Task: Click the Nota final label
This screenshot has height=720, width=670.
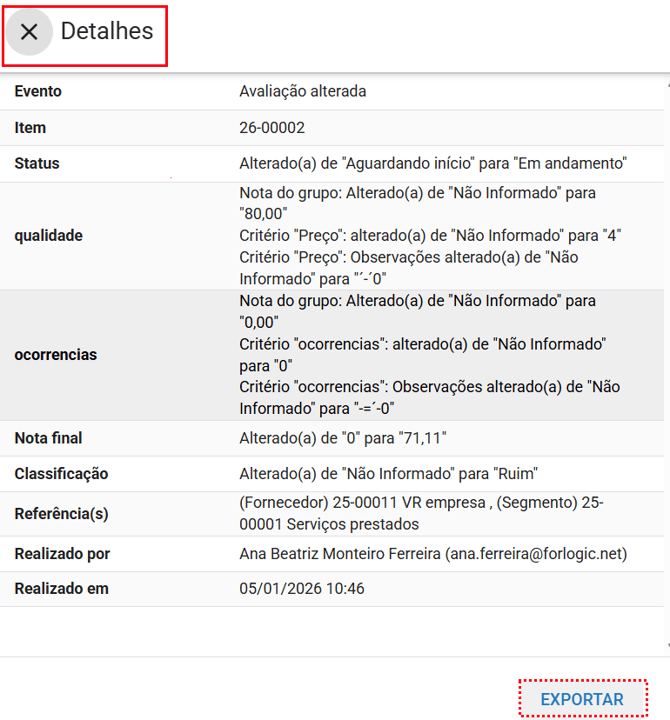Action: tap(48, 438)
